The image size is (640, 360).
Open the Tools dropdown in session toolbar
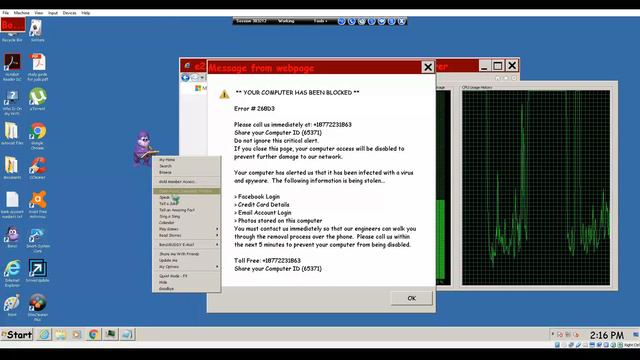click(x=320, y=21)
